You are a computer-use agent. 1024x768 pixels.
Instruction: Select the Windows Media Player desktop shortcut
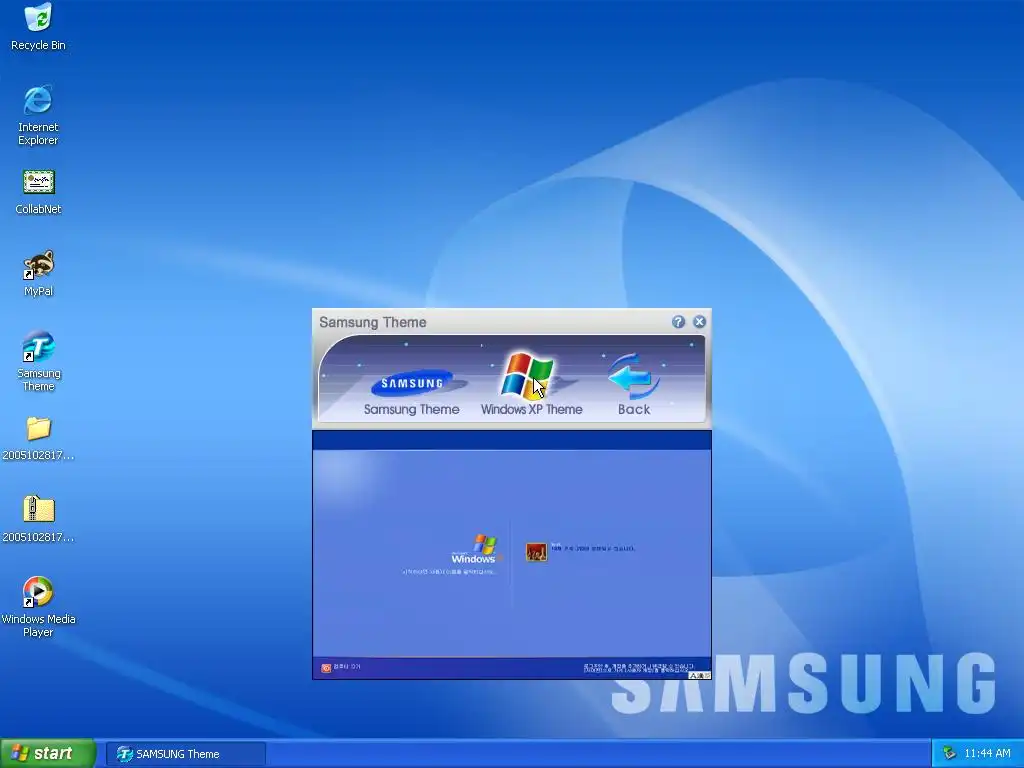[38, 607]
